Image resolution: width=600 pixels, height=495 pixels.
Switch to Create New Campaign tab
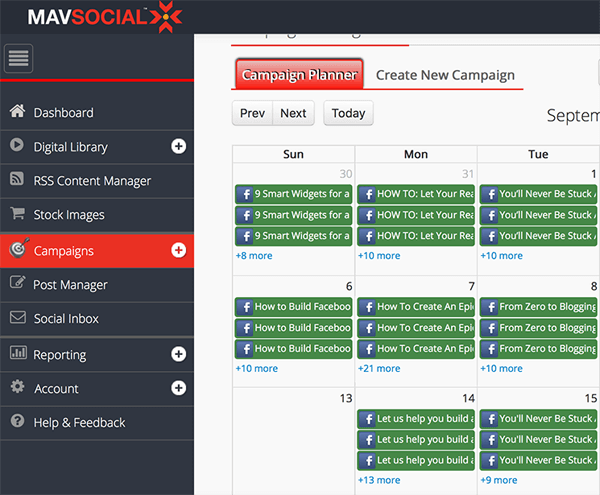tap(445, 75)
